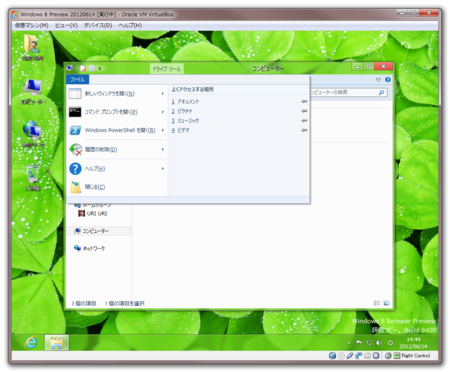The image size is (450, 372).
Task: Open quick access toolbar customize dropdown
Action: click(x=100, y=69)
